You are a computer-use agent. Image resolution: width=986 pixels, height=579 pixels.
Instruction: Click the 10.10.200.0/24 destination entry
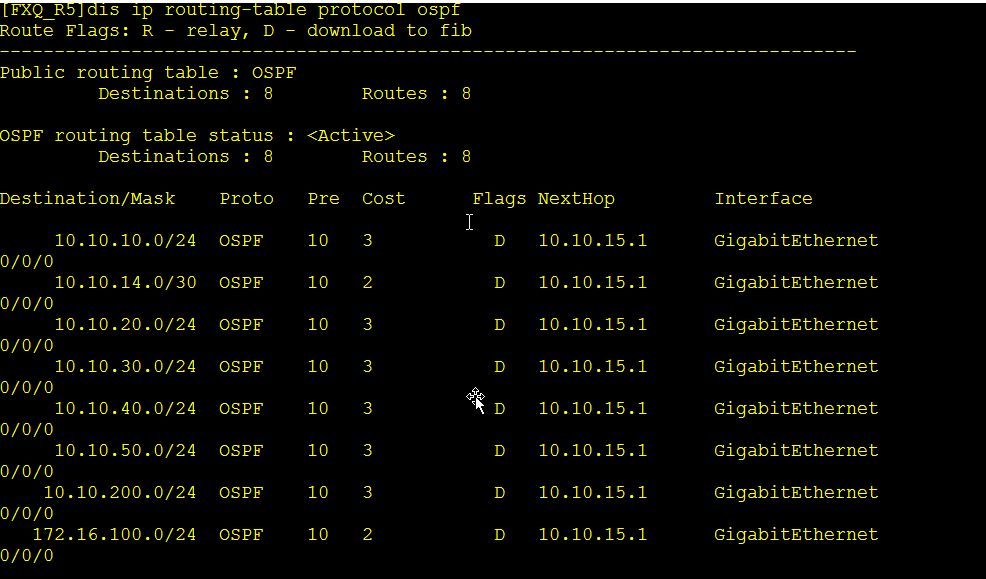(x=120, y=493)
